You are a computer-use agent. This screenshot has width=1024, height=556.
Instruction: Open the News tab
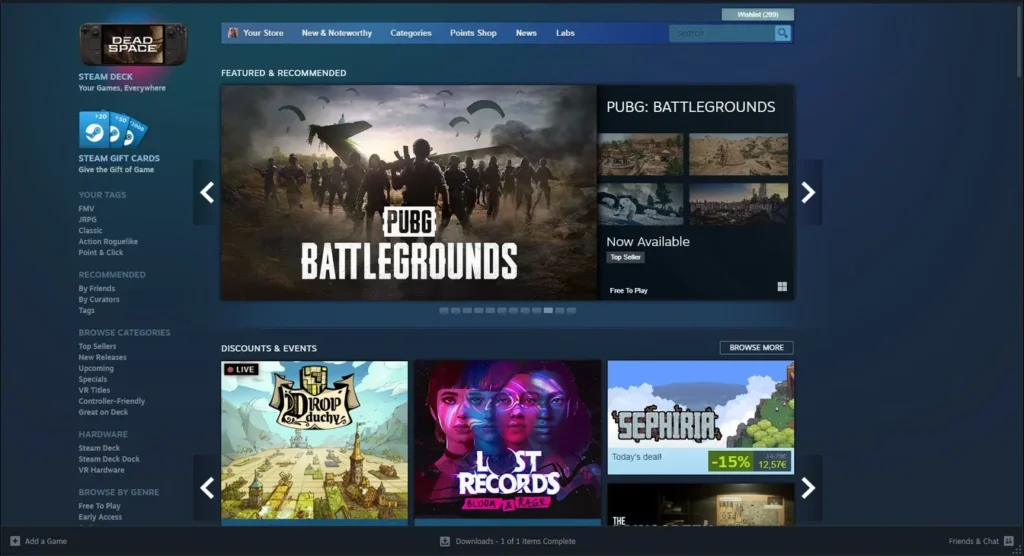526,33
